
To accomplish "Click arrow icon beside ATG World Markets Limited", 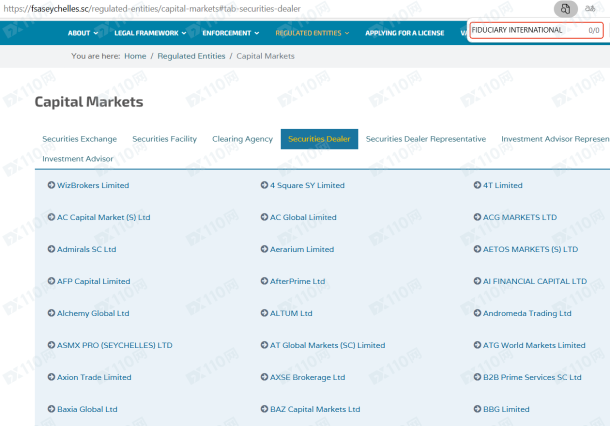I will pos(477,345).
